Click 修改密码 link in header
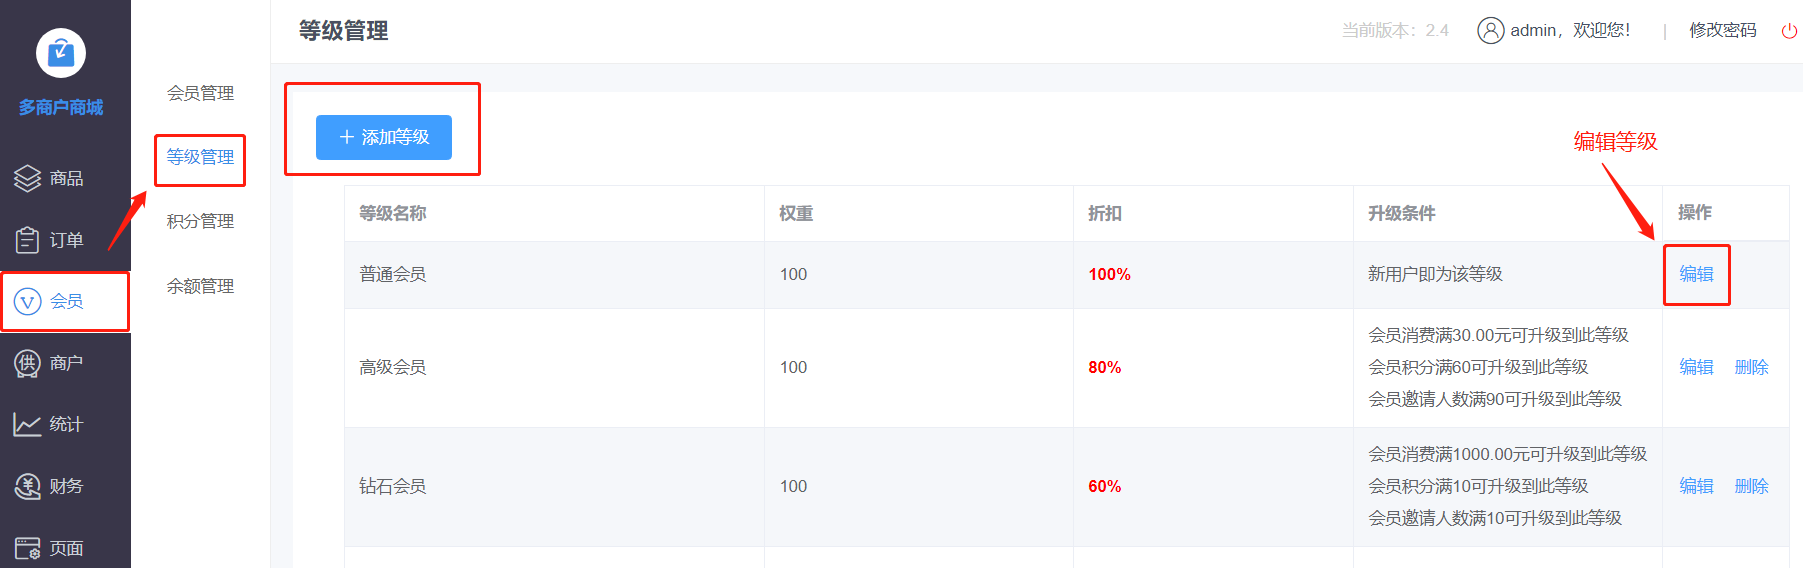Viewport: 1803px width, 568px height. pyautogui.click(x=1723, y=30)
